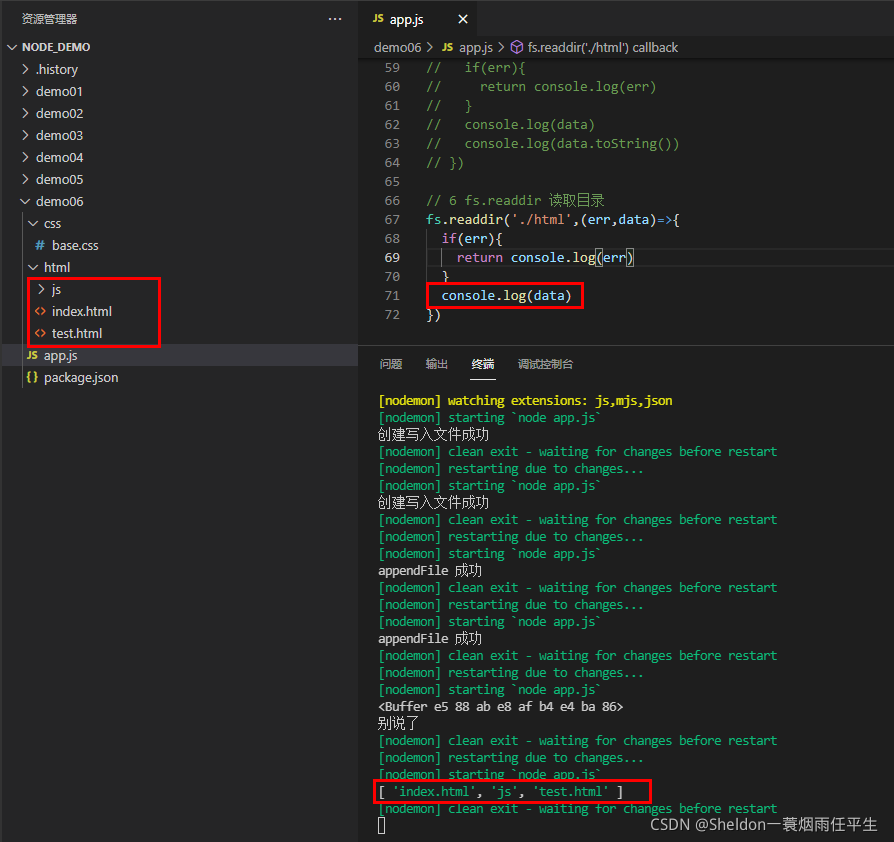Image resolution: width=894 pixels, height=842 pixels.
Task: Click the first 'appendFile 成功' terminal line
Action: click(x=430, y=571)
